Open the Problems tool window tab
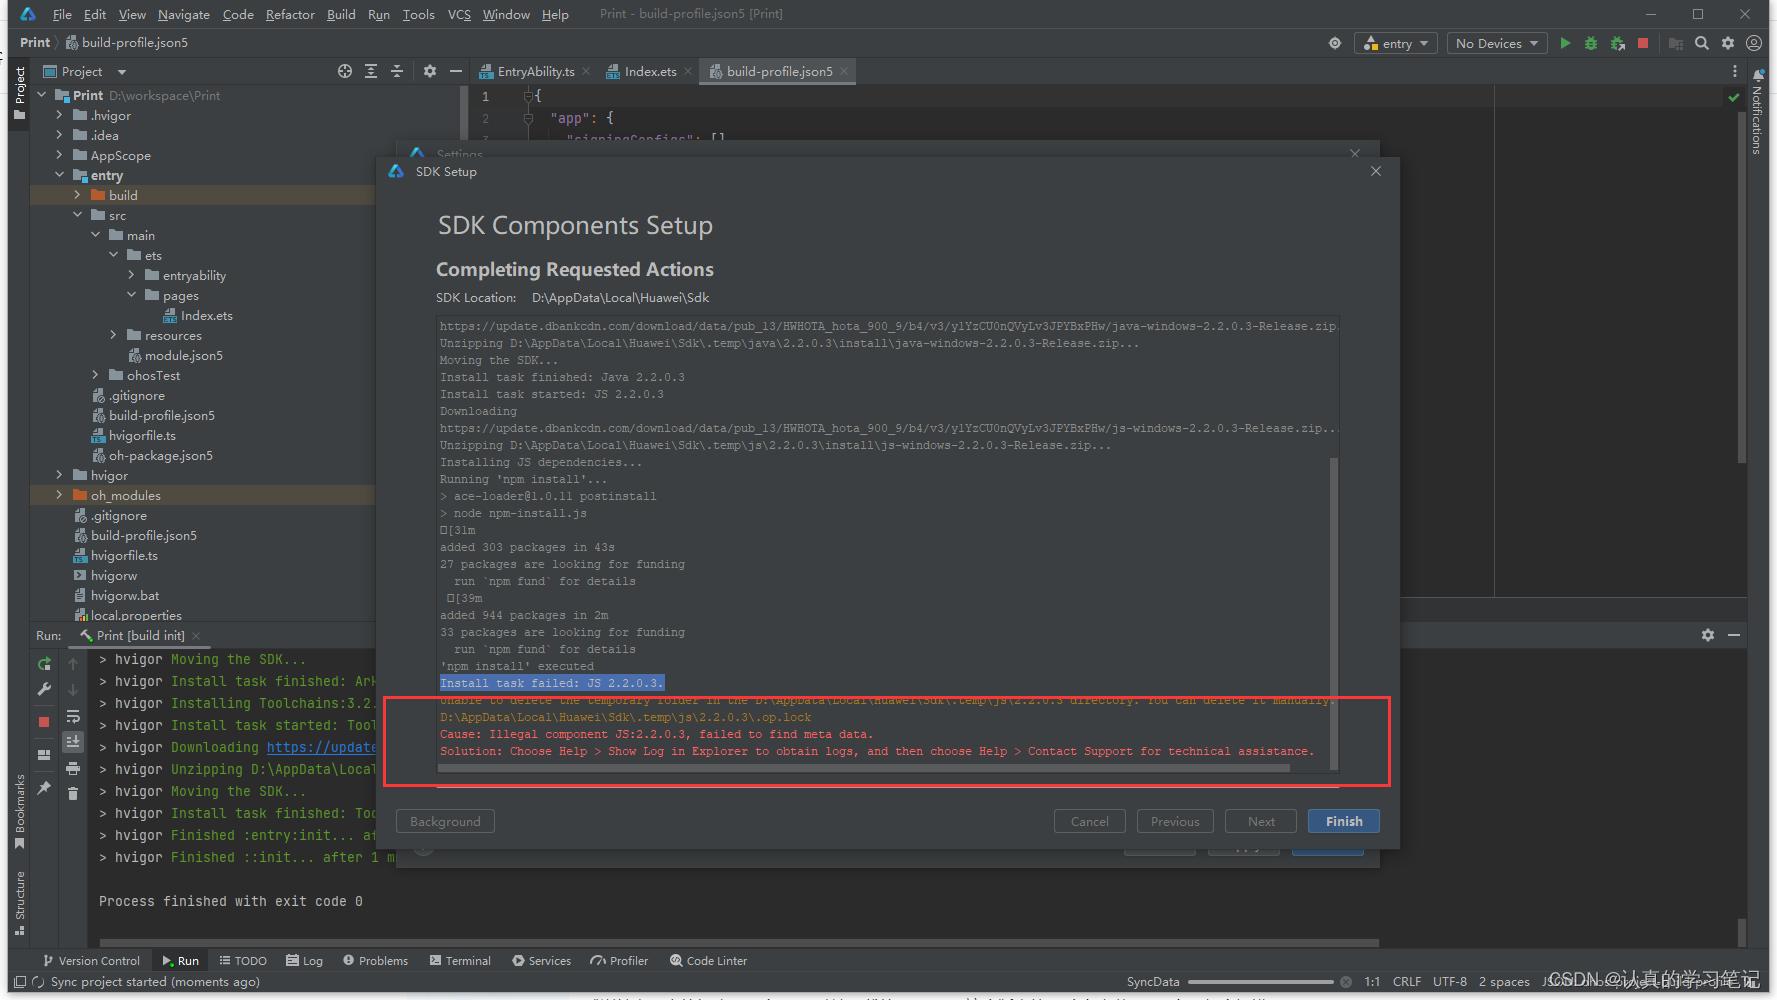The height and width of the screenshot is (1000, 1777). click(375, 960)
